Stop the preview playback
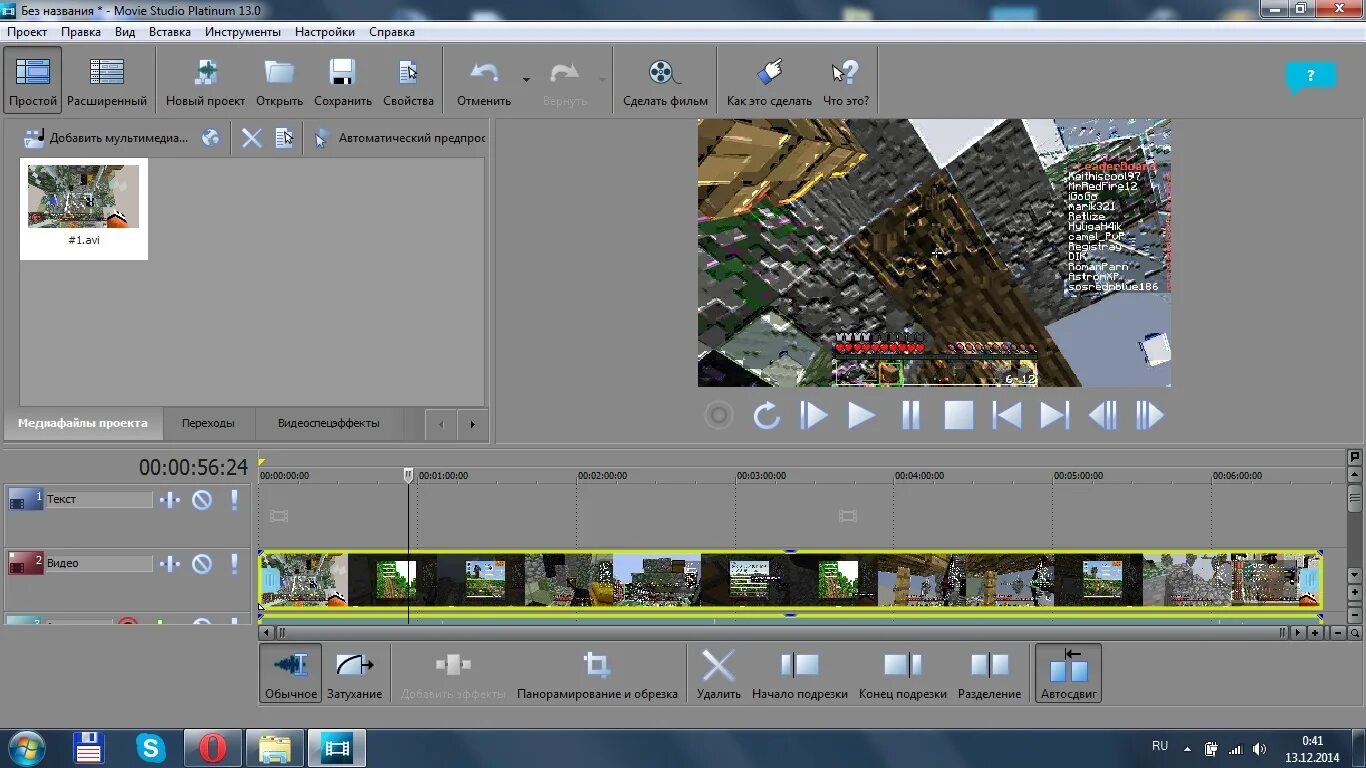 click(x=958, y=415)
